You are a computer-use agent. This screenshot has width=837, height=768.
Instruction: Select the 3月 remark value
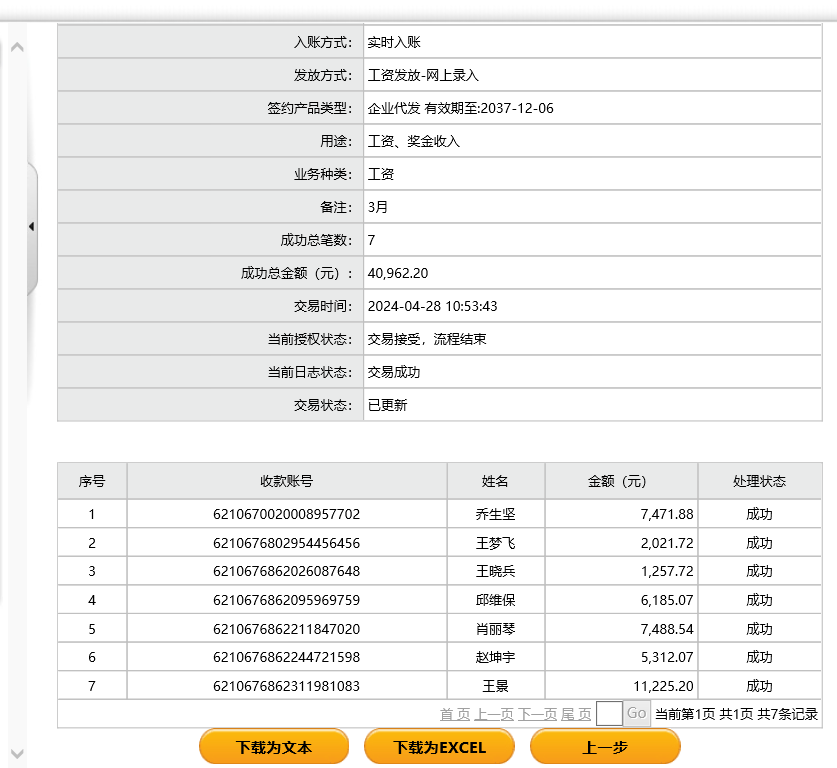[x=378, y=208]
